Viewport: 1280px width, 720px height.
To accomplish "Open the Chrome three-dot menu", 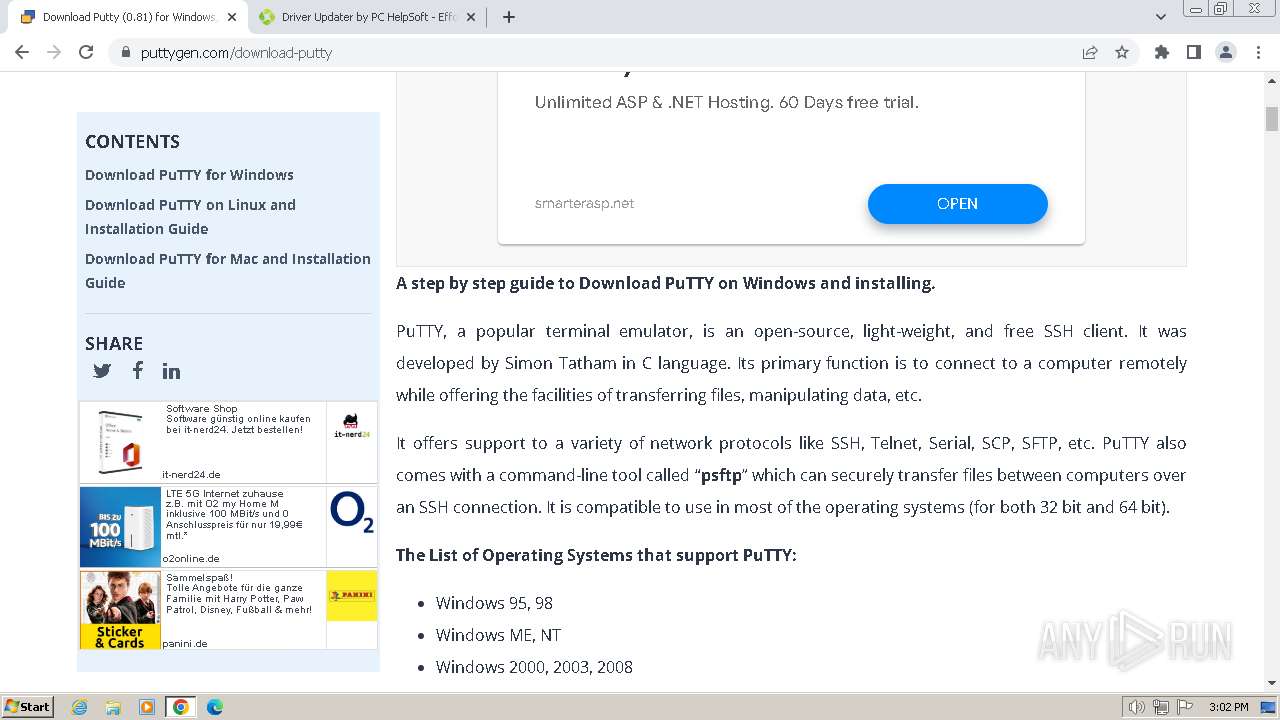I will coord(1257,52).
